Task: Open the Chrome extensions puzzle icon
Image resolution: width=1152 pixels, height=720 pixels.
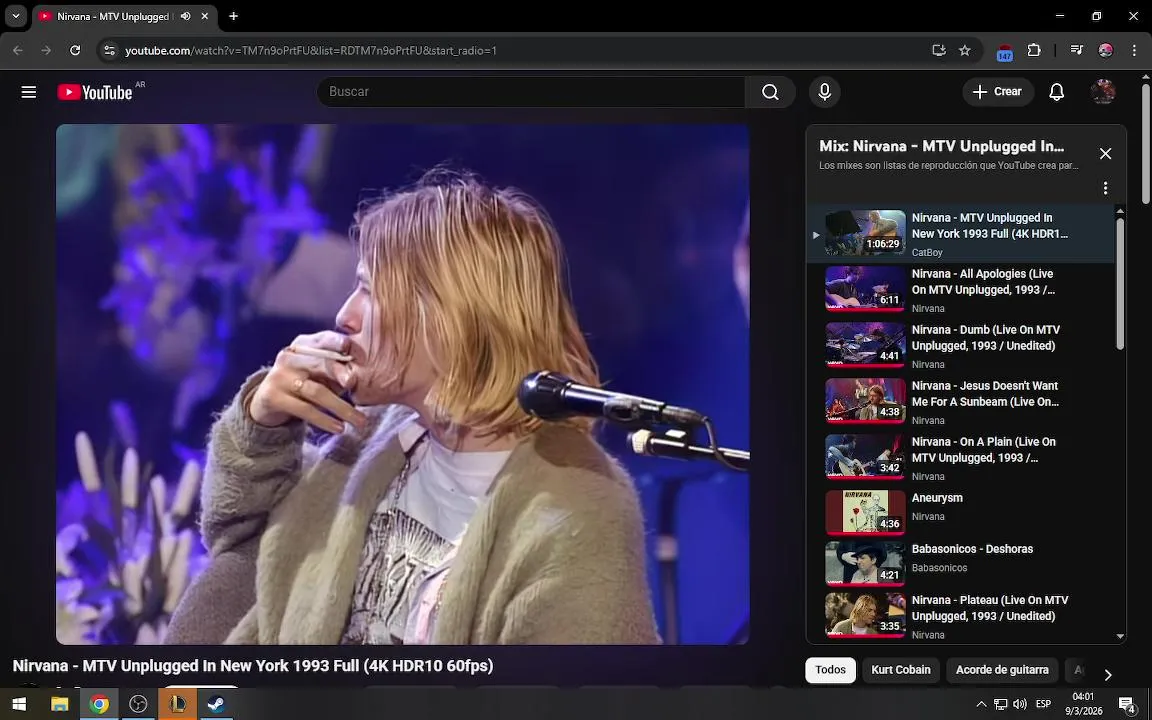Action: coord(1034,51)
